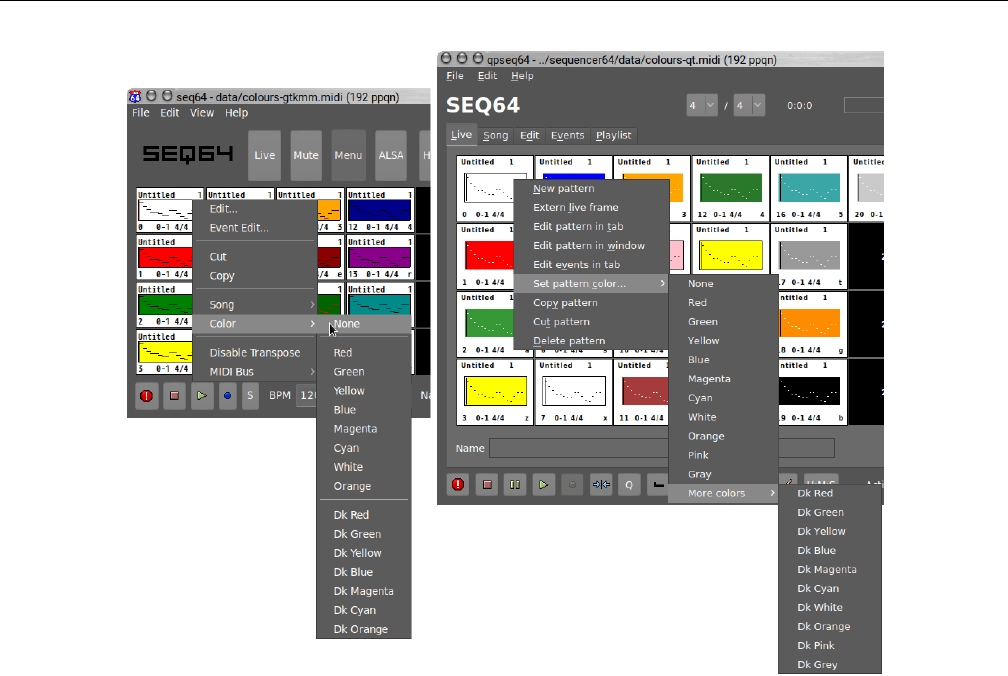
Task: Toggle the ALSA button in seq64 toolbar
Action: [x=391, y=155]
